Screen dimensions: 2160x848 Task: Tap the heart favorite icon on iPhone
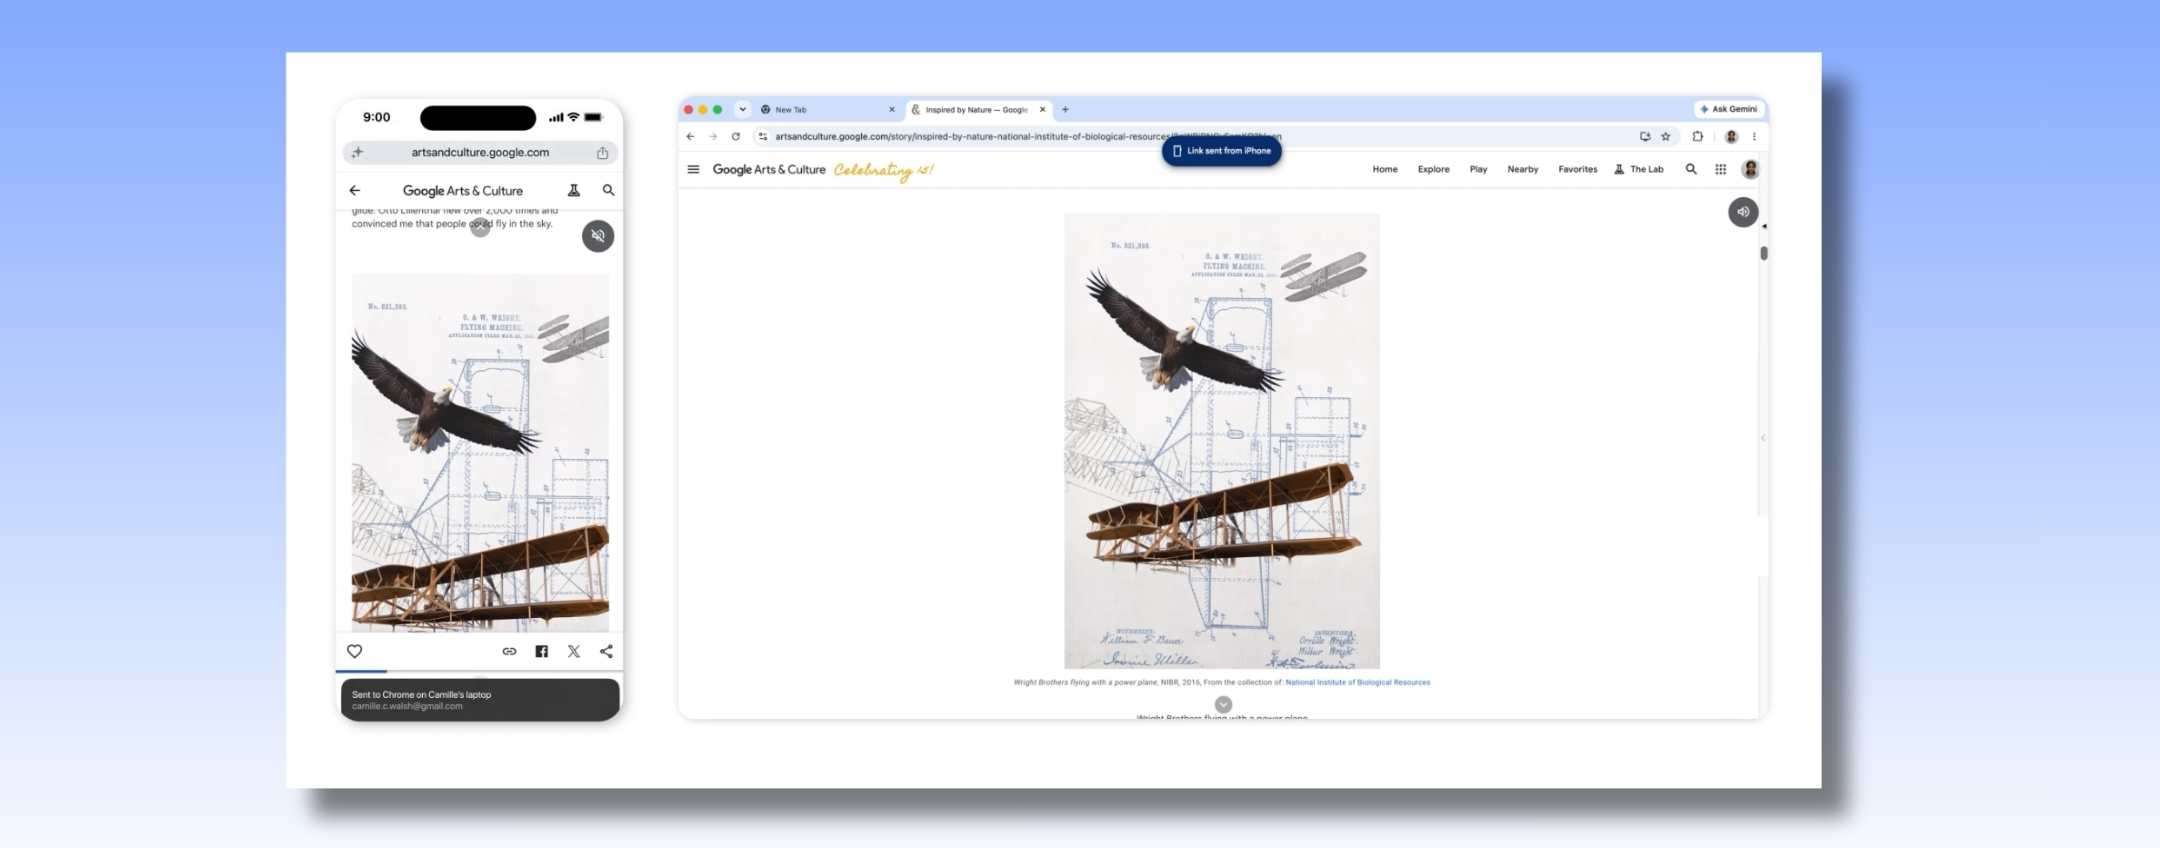(x=354, y=651)
